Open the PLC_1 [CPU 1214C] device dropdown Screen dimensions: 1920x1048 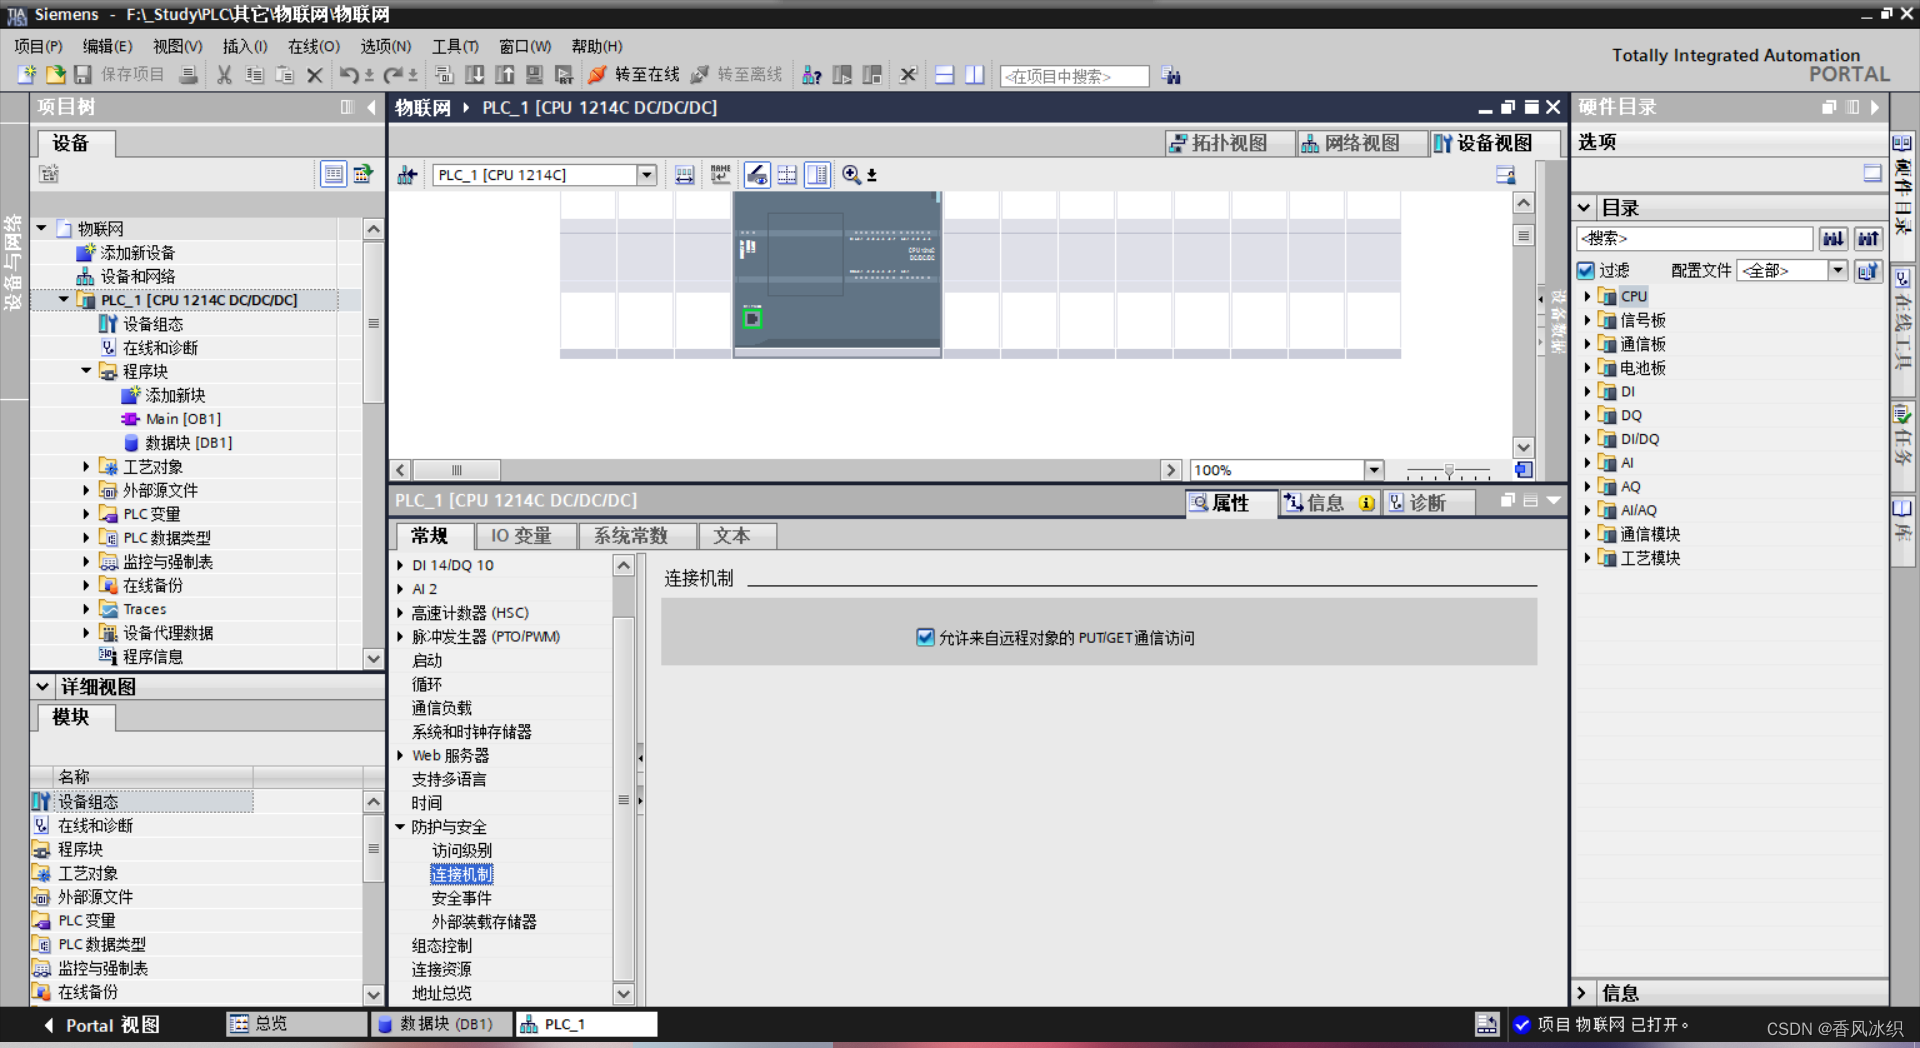coord(647,175)
